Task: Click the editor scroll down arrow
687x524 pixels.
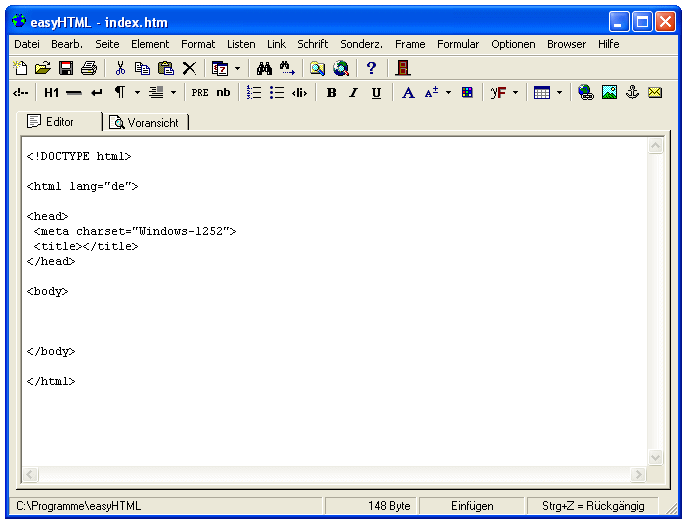Action: tap(655, 457)
